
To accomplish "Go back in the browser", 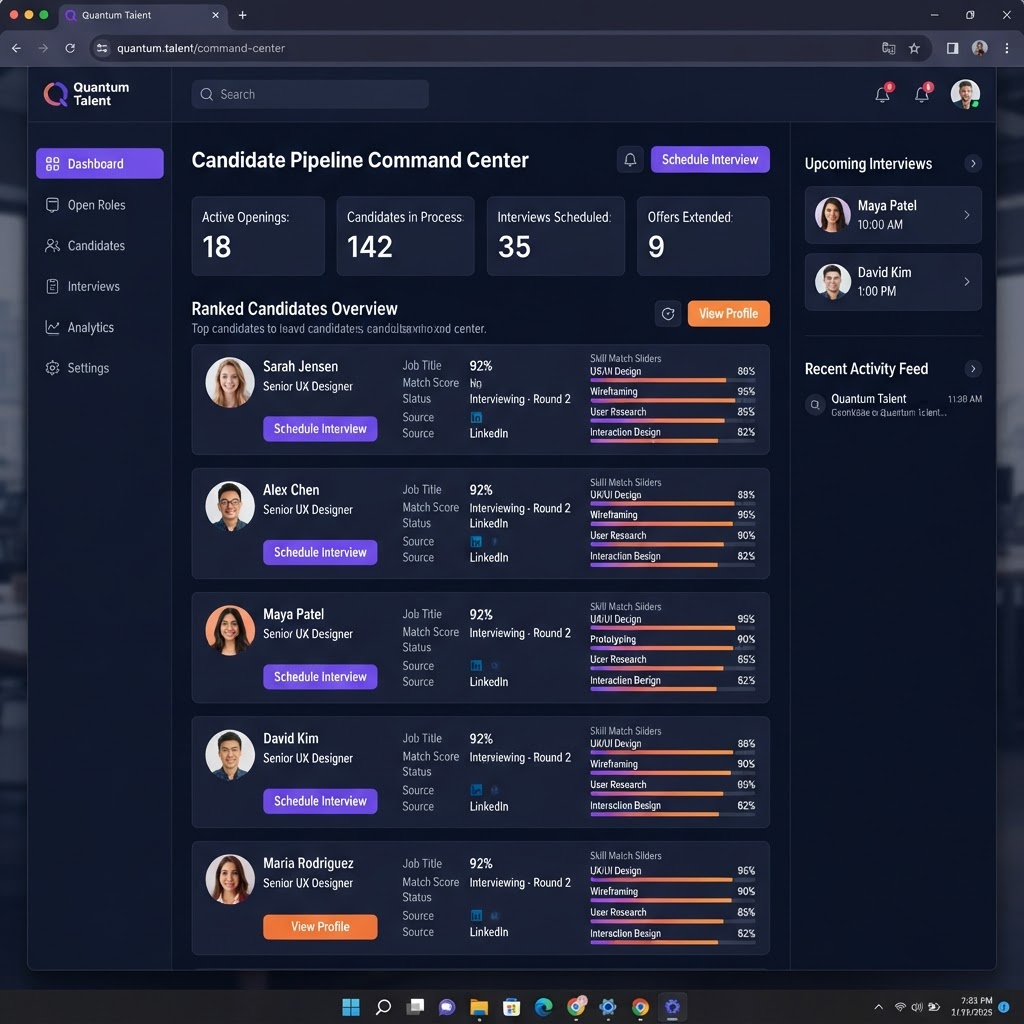I will (x=16, y=48).
